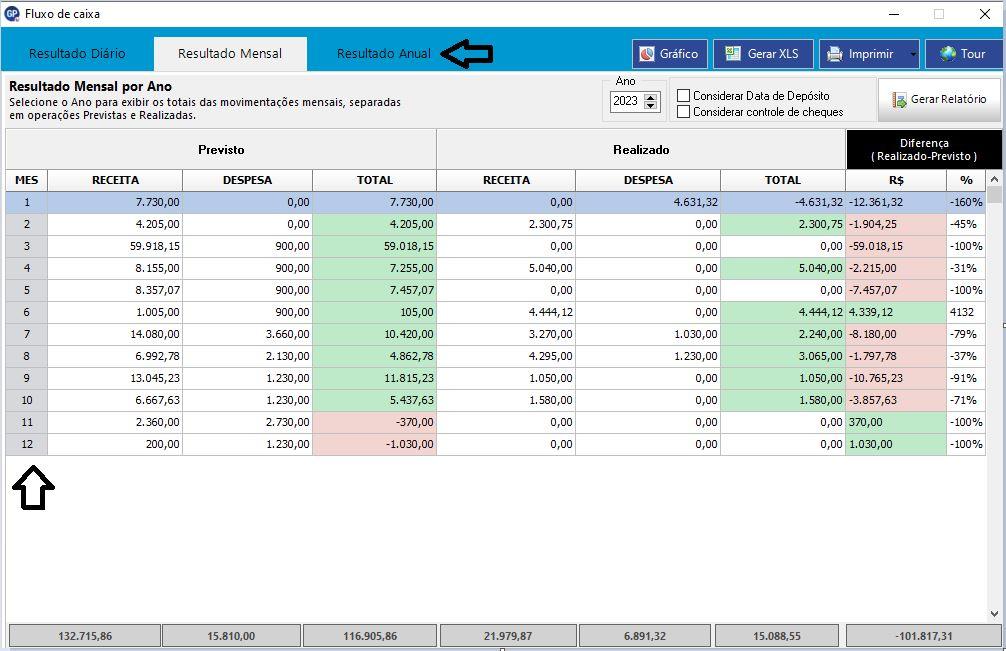Image resolution: width=1006 pixels, height=651 pixels.
Task: Click the 132.715,86 footer total
Action: 85,636
